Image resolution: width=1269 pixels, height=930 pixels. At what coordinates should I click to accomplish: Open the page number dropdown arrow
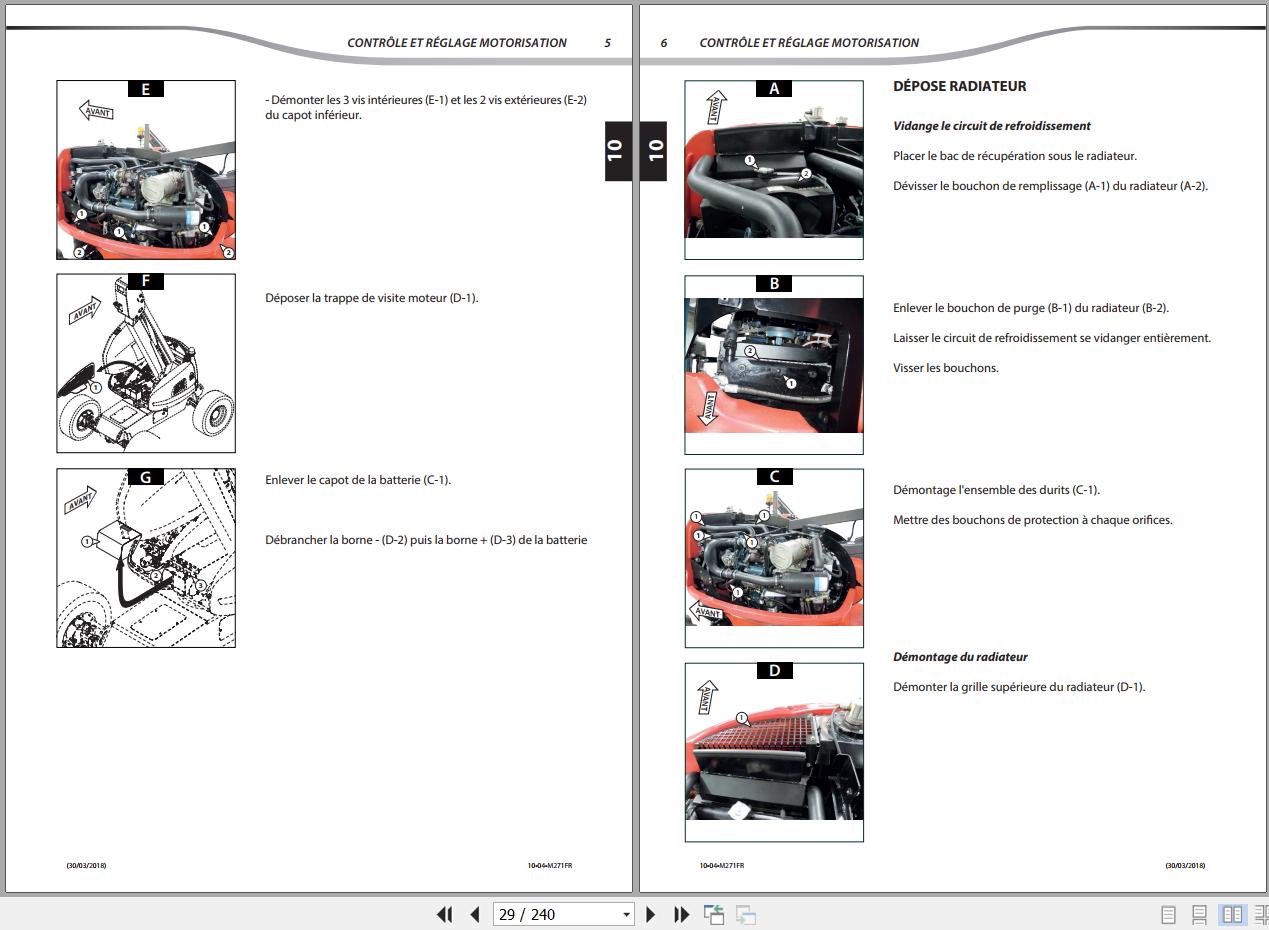point(627,914)
